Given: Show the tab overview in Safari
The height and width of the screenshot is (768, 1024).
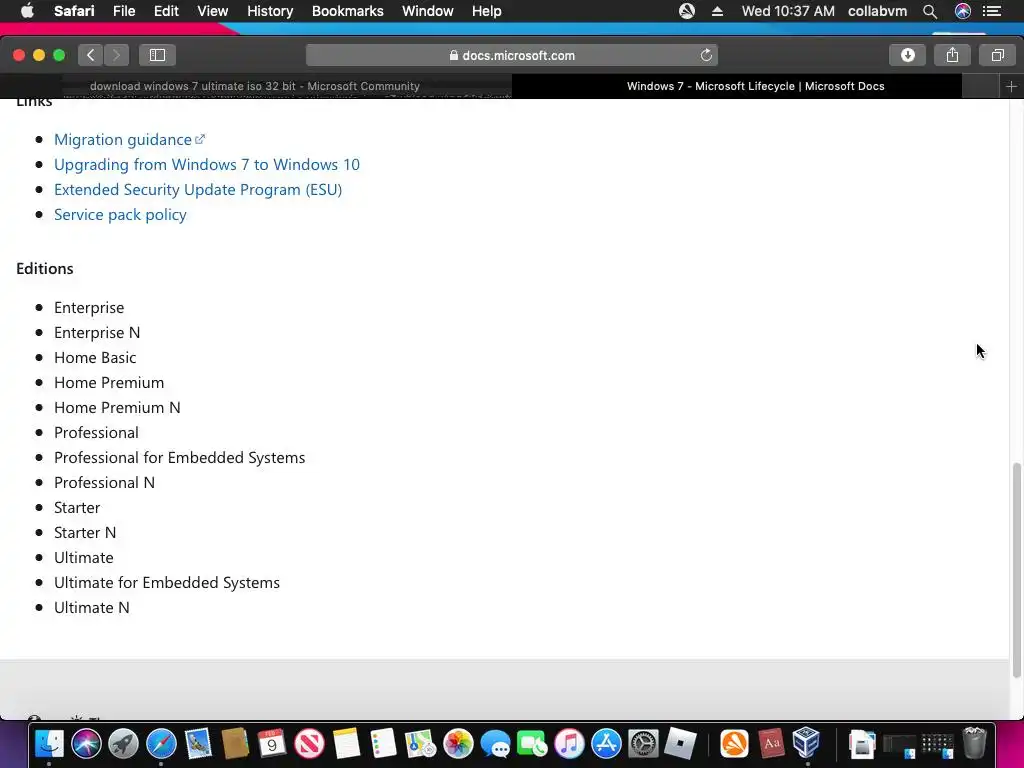Looking at the screenshot, I should click(x=997, y=56).
